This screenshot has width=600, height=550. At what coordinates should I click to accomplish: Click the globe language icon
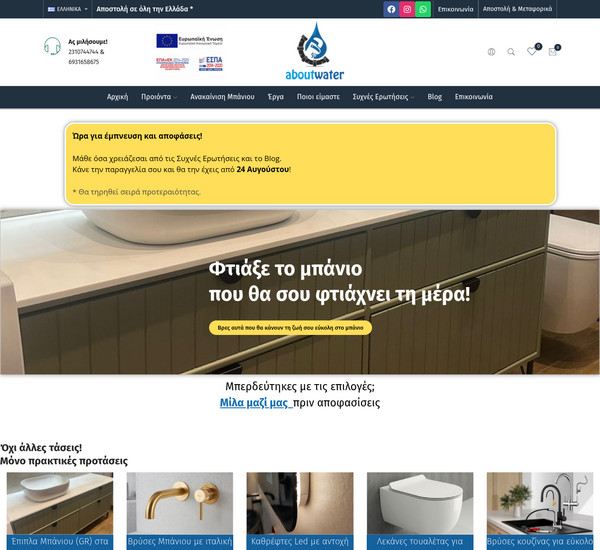tap(491, 52)
